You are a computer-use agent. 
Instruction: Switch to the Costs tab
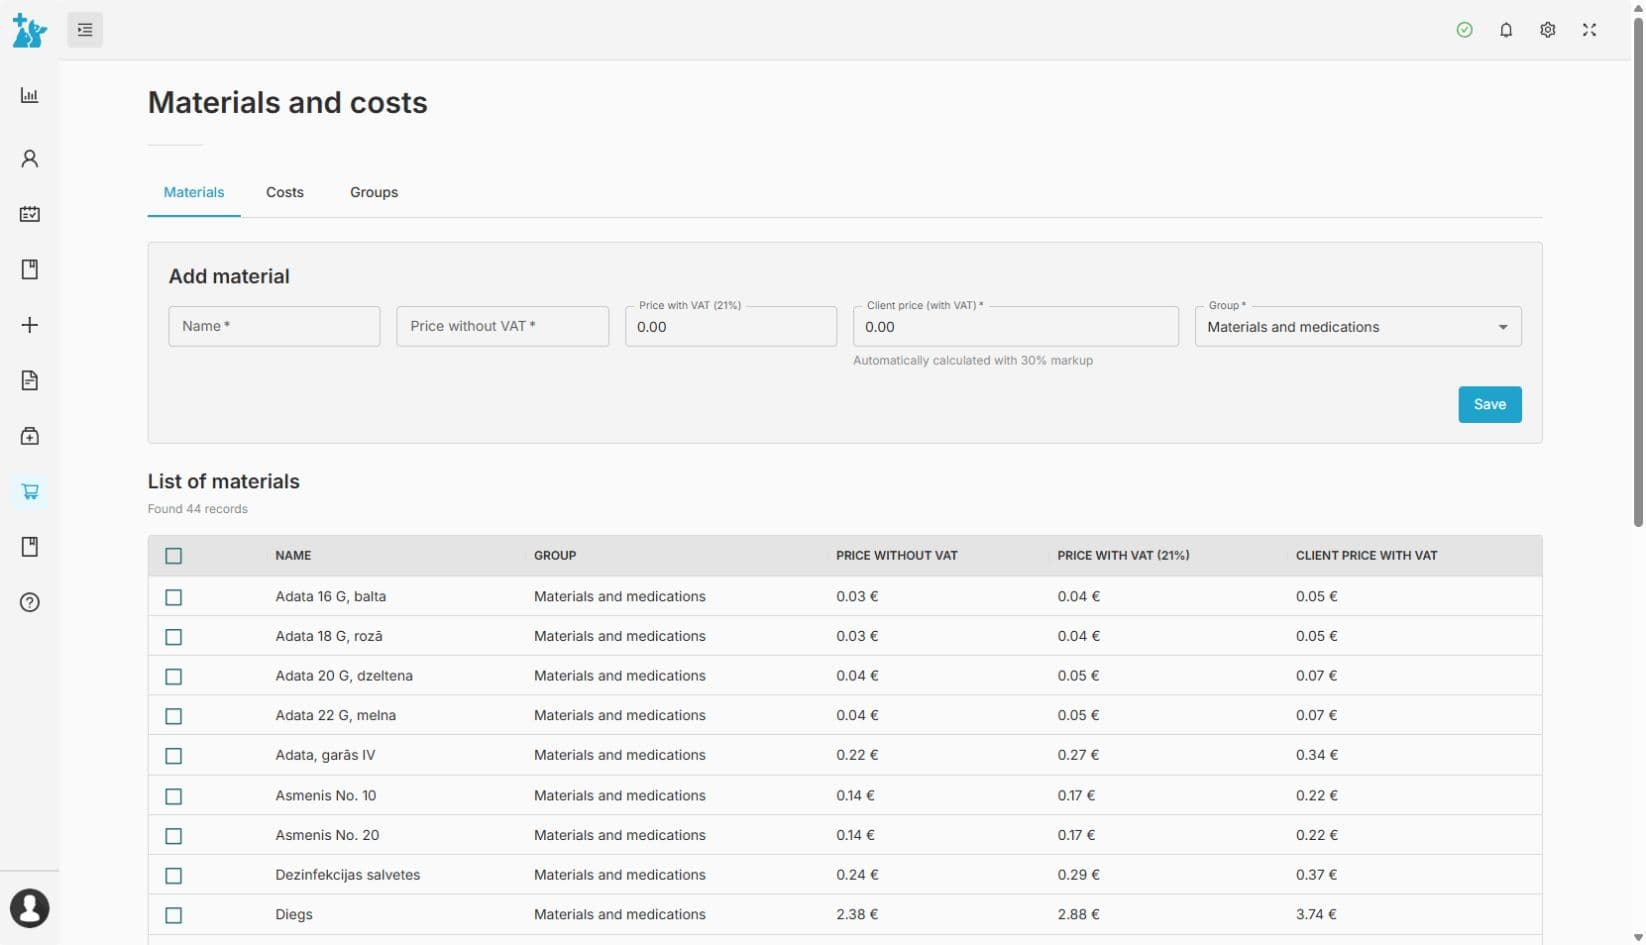[x=285, y=192]
